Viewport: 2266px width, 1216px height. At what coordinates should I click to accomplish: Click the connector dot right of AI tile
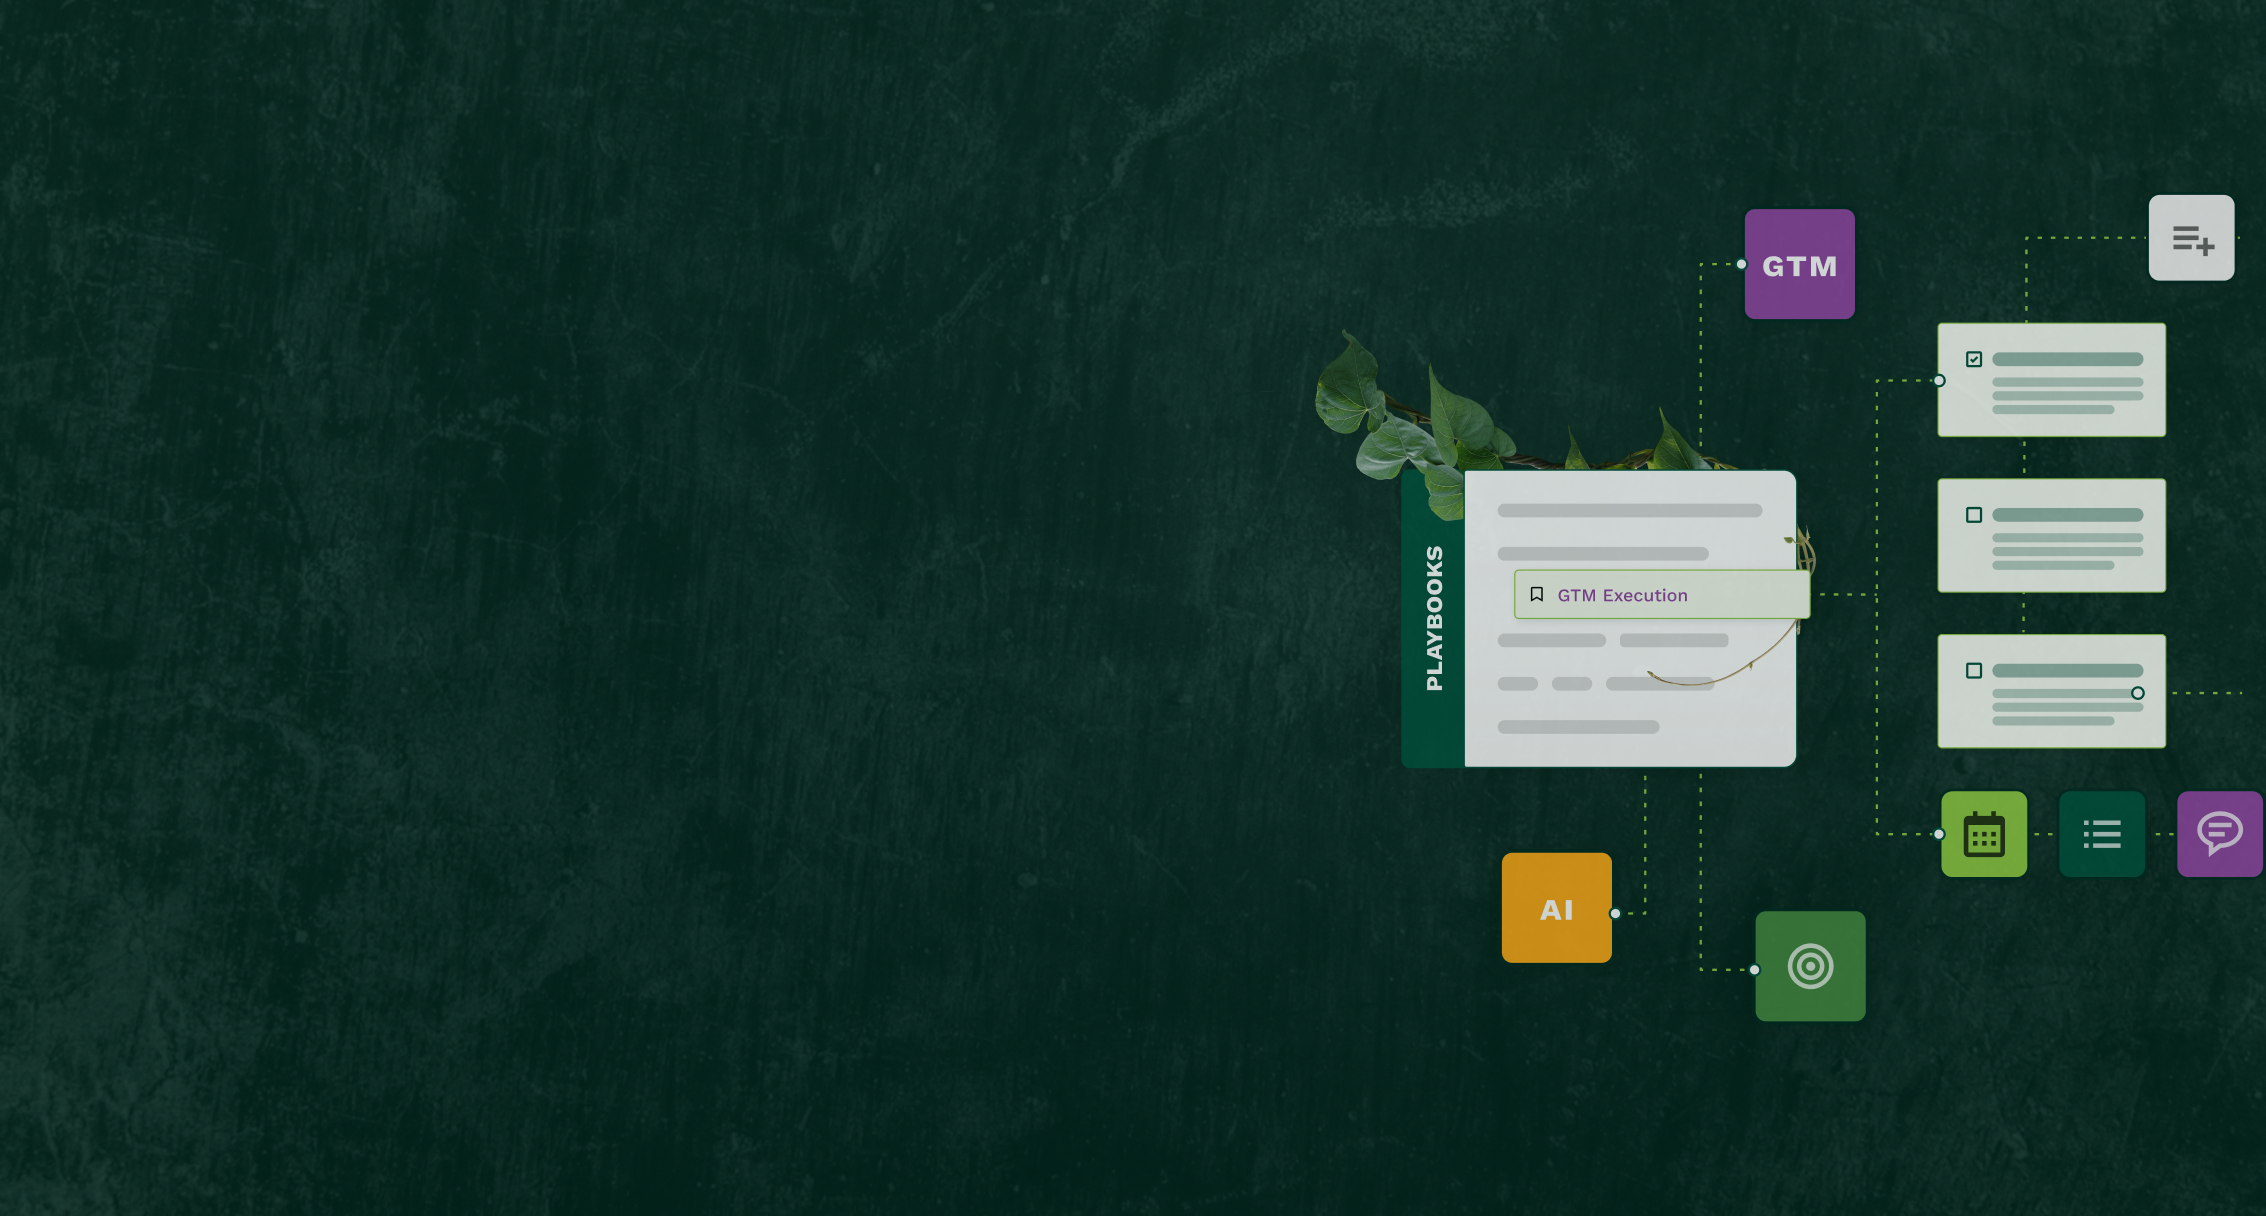pos(1615,913)
